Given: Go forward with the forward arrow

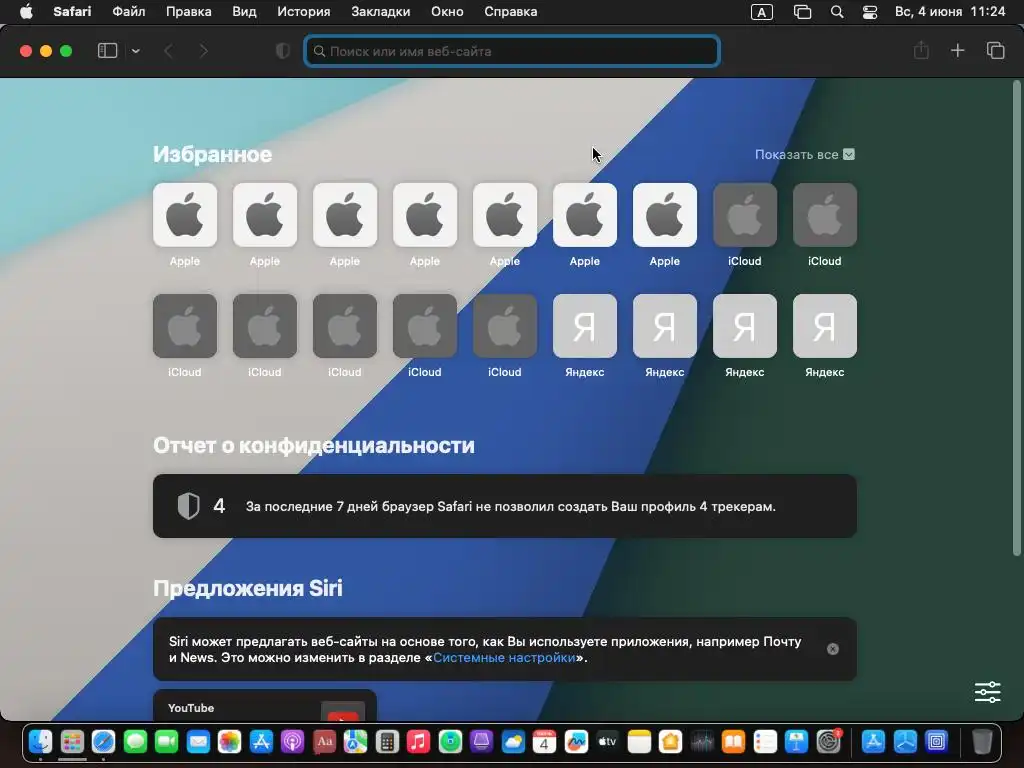Looking at the screenshot, I should (x=203, y=51).
